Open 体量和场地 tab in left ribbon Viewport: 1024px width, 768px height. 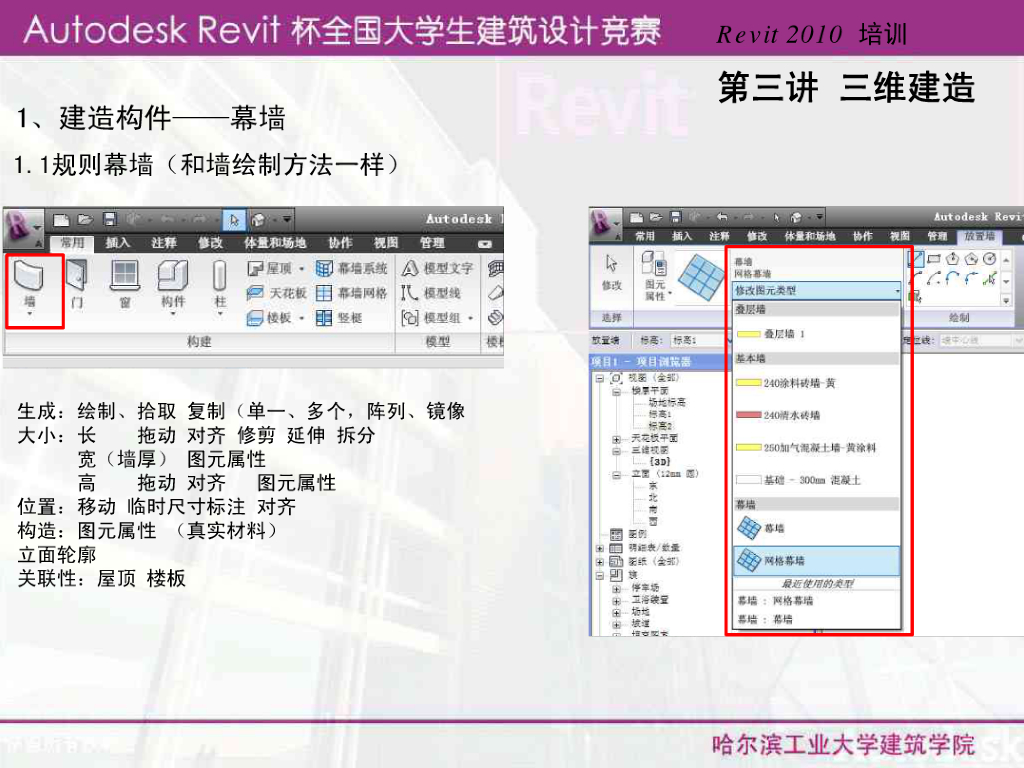point(275,243)
